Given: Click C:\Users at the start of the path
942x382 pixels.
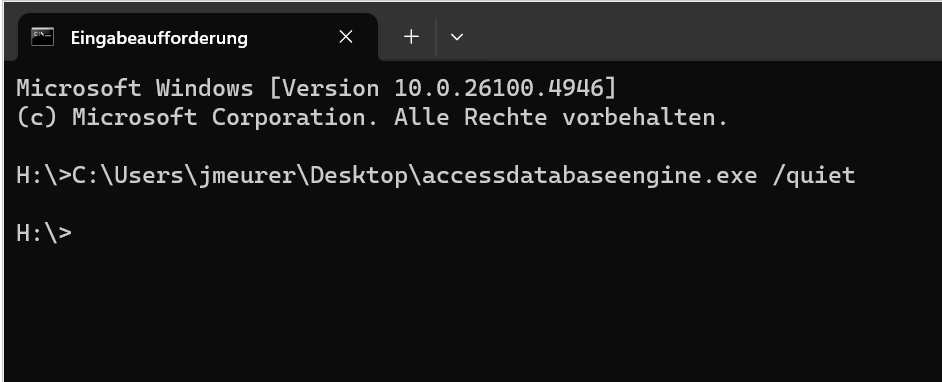Looking at the screenshot, I should (127, 175).
